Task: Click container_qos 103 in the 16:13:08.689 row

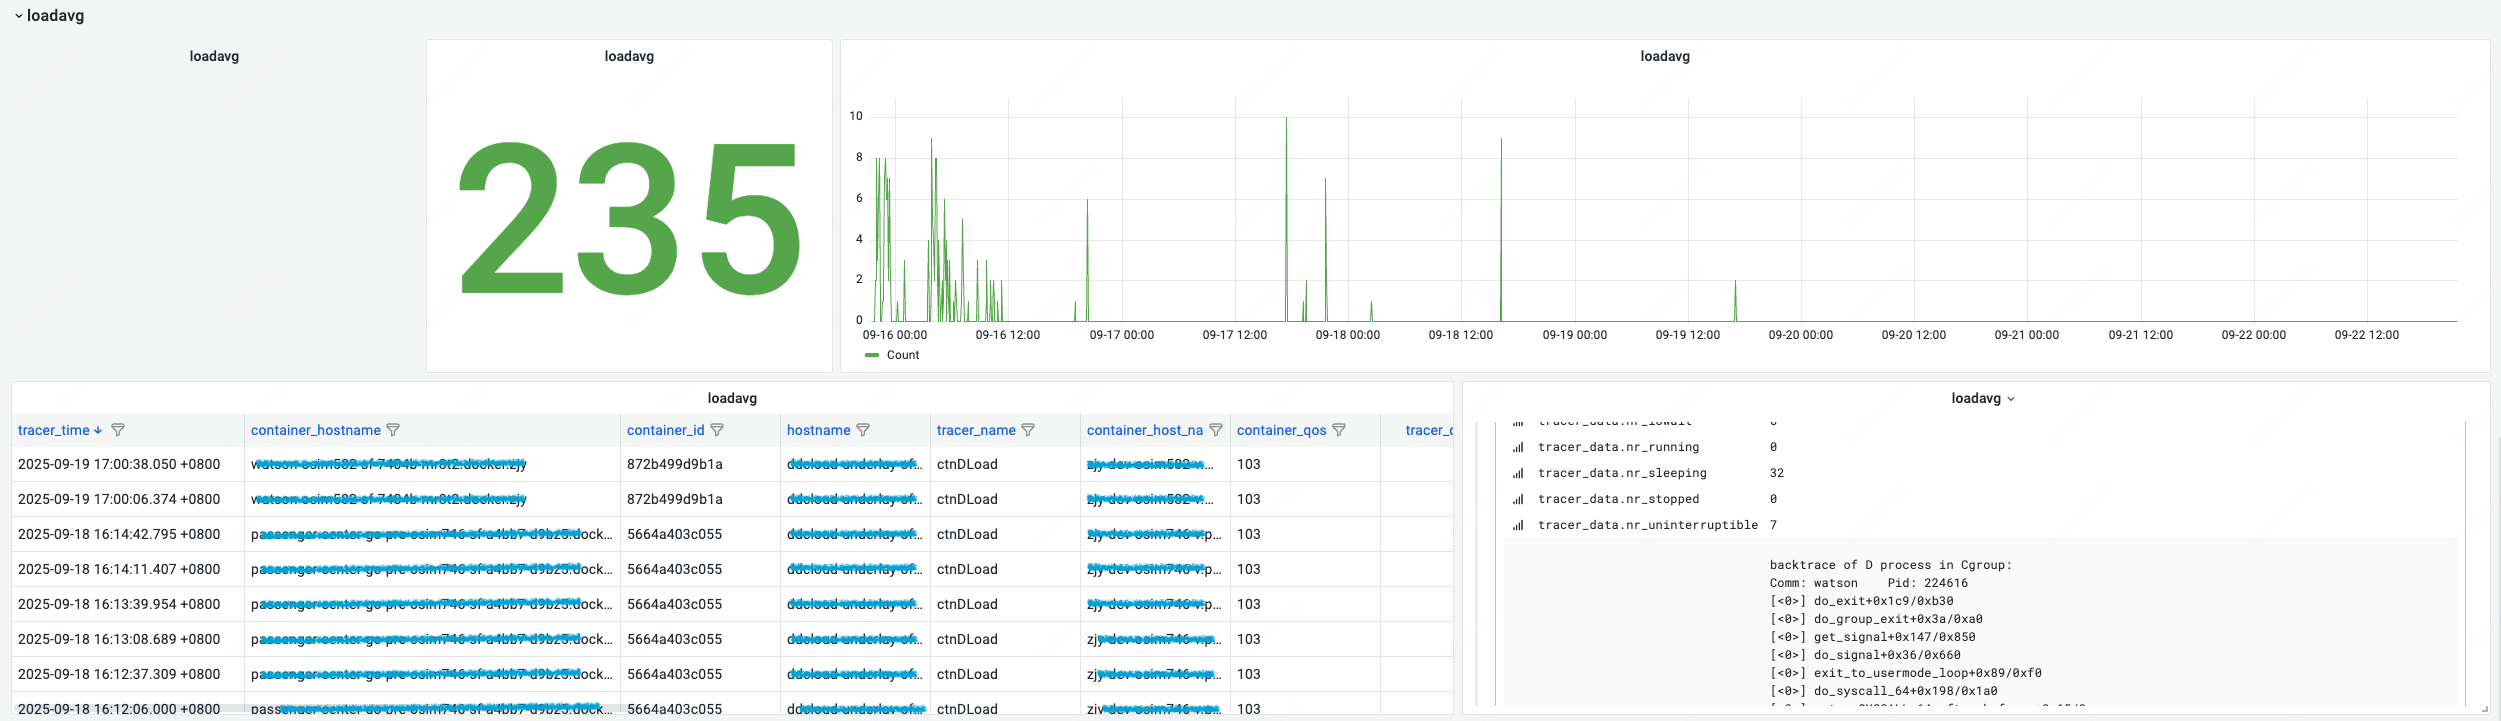Action: [1249, 639]
